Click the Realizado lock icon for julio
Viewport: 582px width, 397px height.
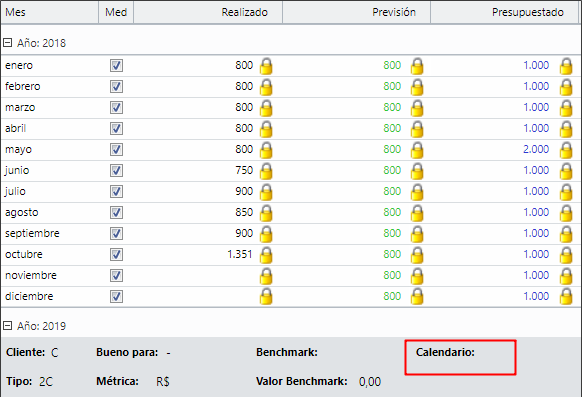(266, 192)
